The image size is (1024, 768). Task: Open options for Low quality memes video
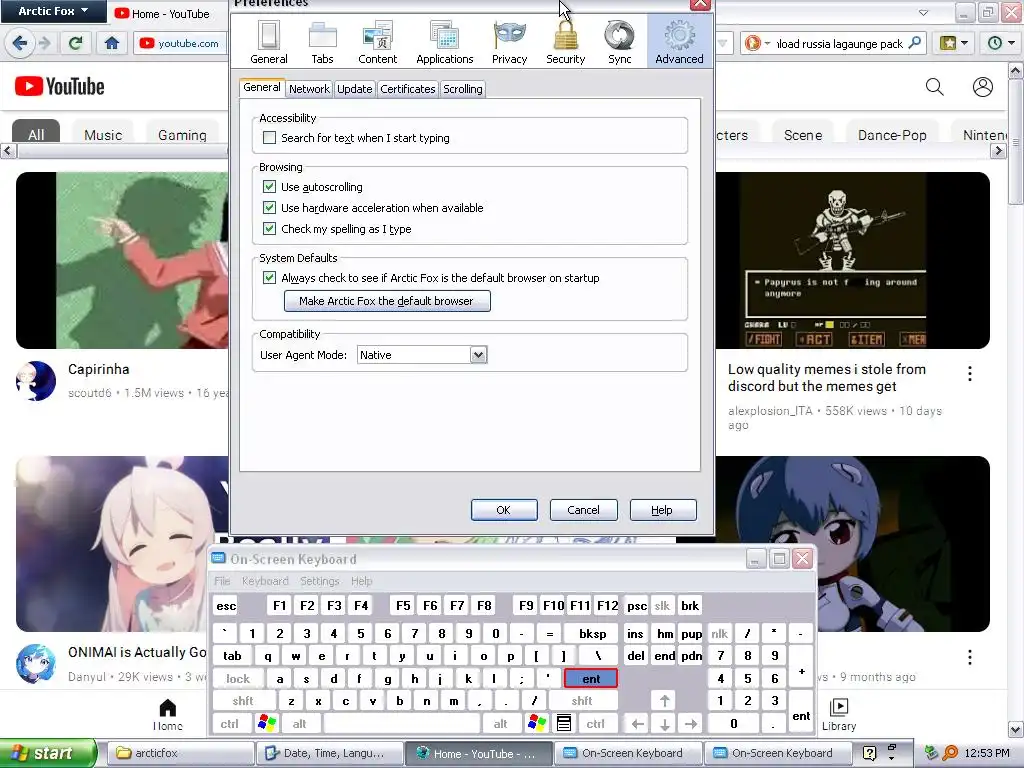970,374
